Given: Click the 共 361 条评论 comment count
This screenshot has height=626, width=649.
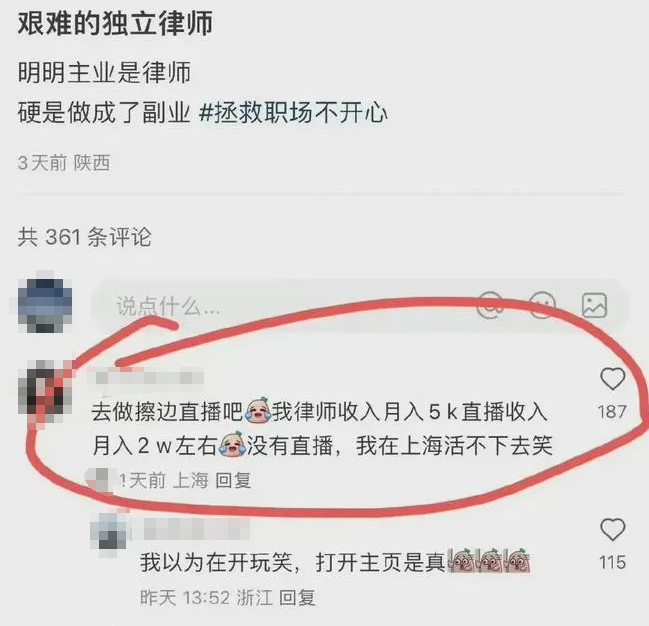Looking at the screenshot, I should coord(84,237).
